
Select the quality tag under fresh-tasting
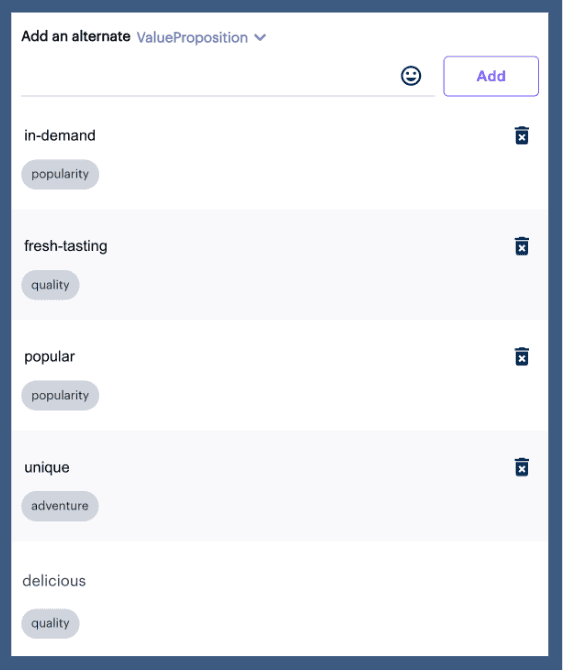(x=50, y=285)
